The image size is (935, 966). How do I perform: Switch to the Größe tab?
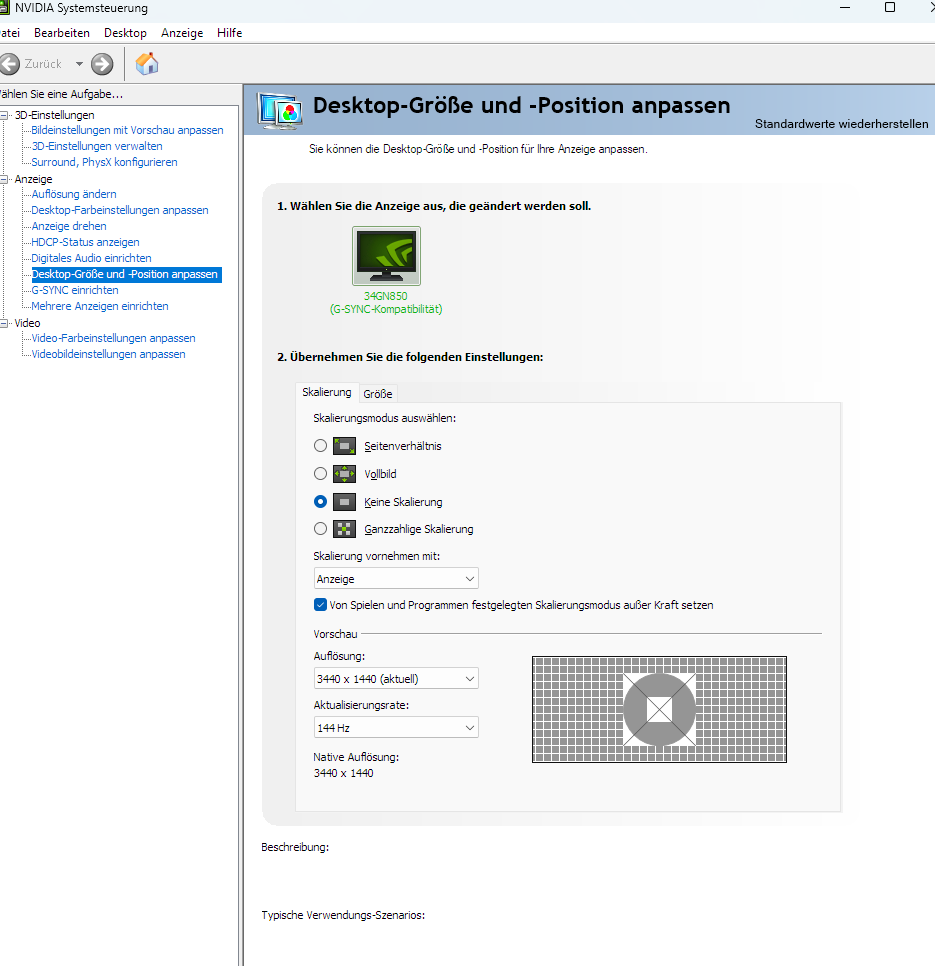pyautogui.click(x=378, y=393)
